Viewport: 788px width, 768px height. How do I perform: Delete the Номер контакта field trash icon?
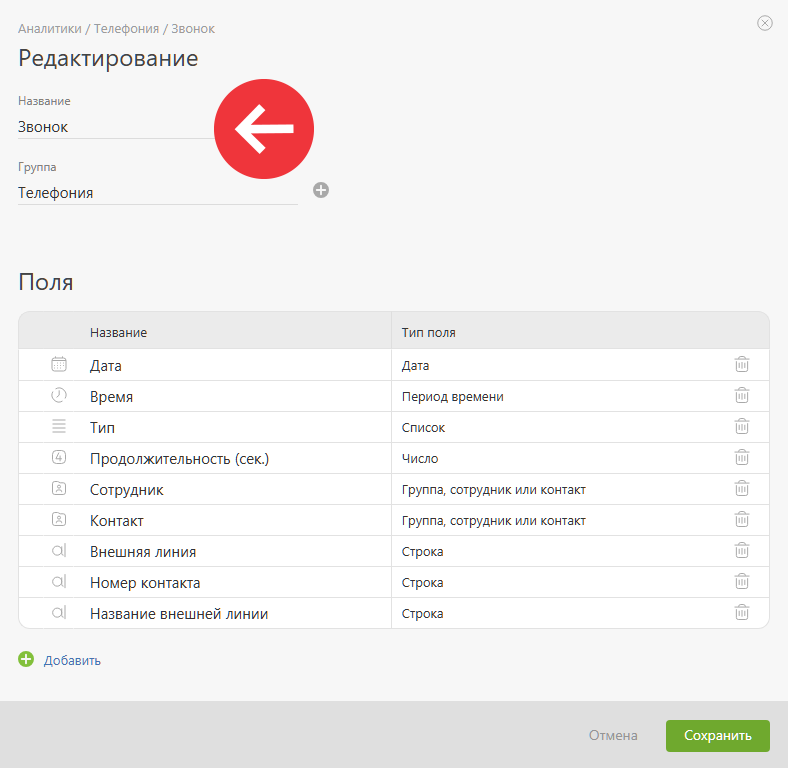point(742,582)
